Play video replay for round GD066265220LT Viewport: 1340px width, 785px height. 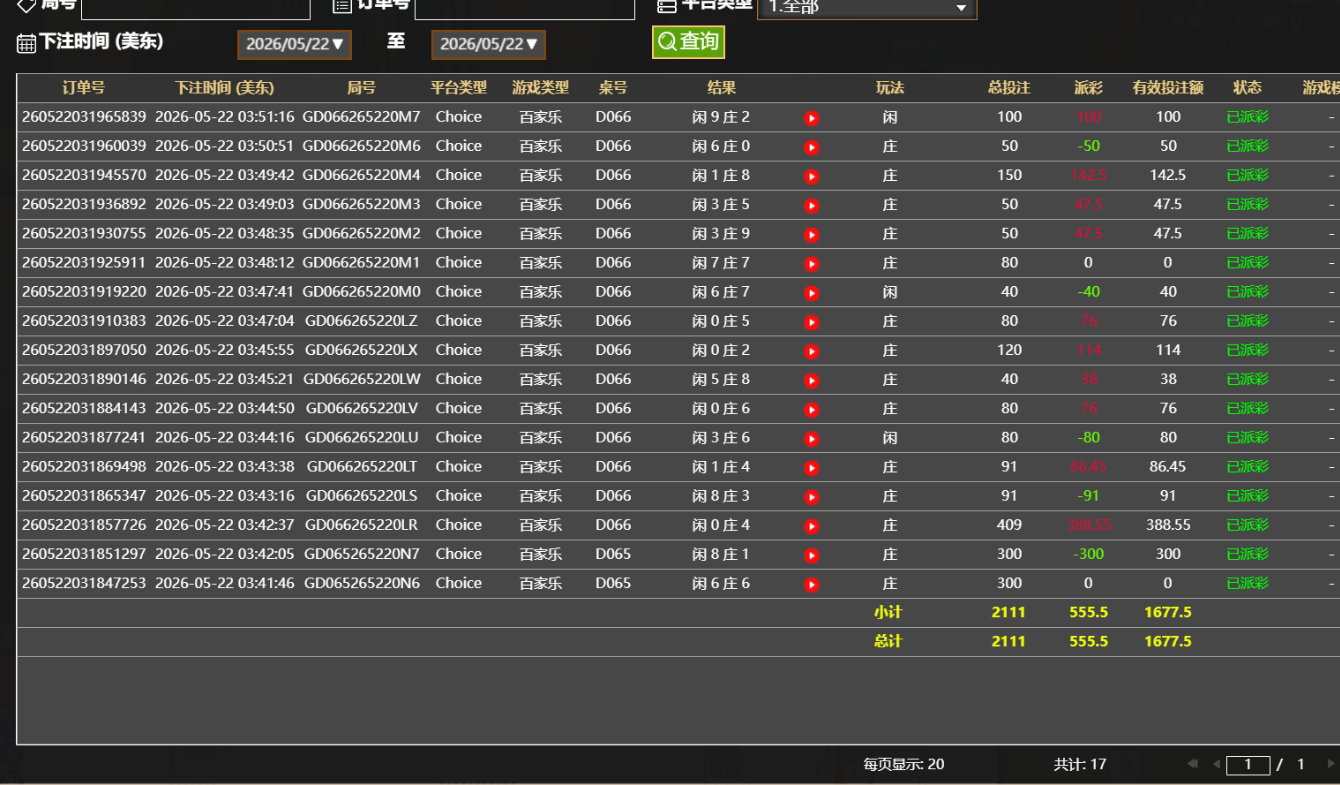812,467
